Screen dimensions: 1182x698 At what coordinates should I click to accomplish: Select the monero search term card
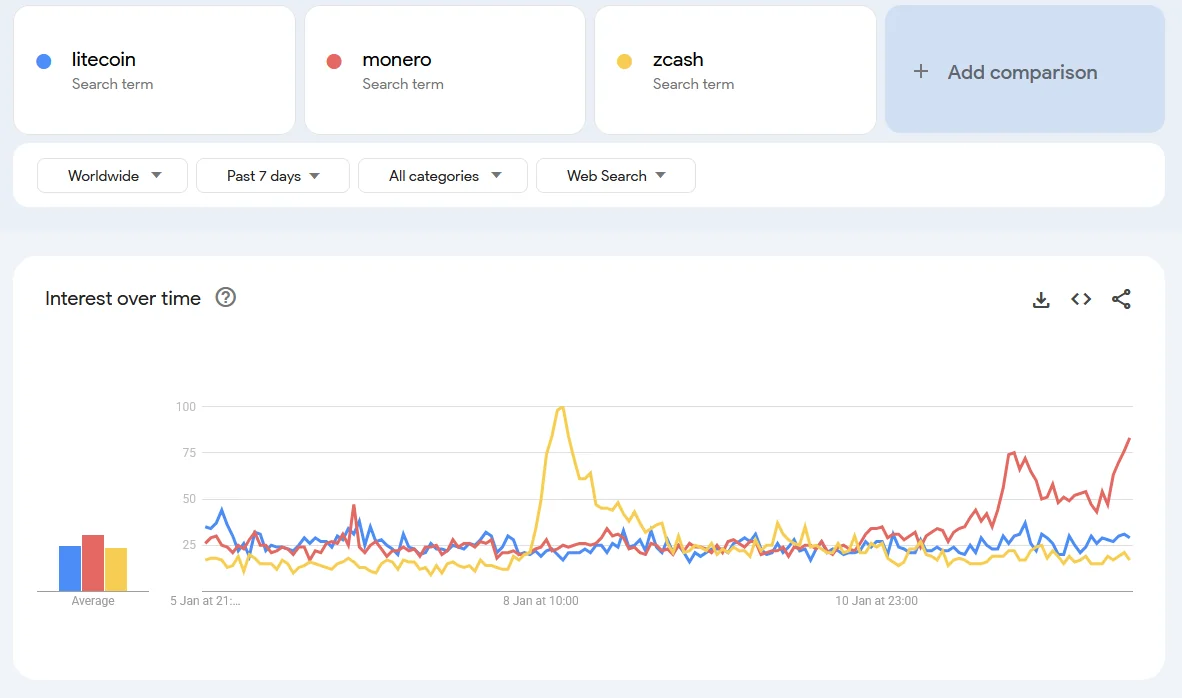point(444,70)
